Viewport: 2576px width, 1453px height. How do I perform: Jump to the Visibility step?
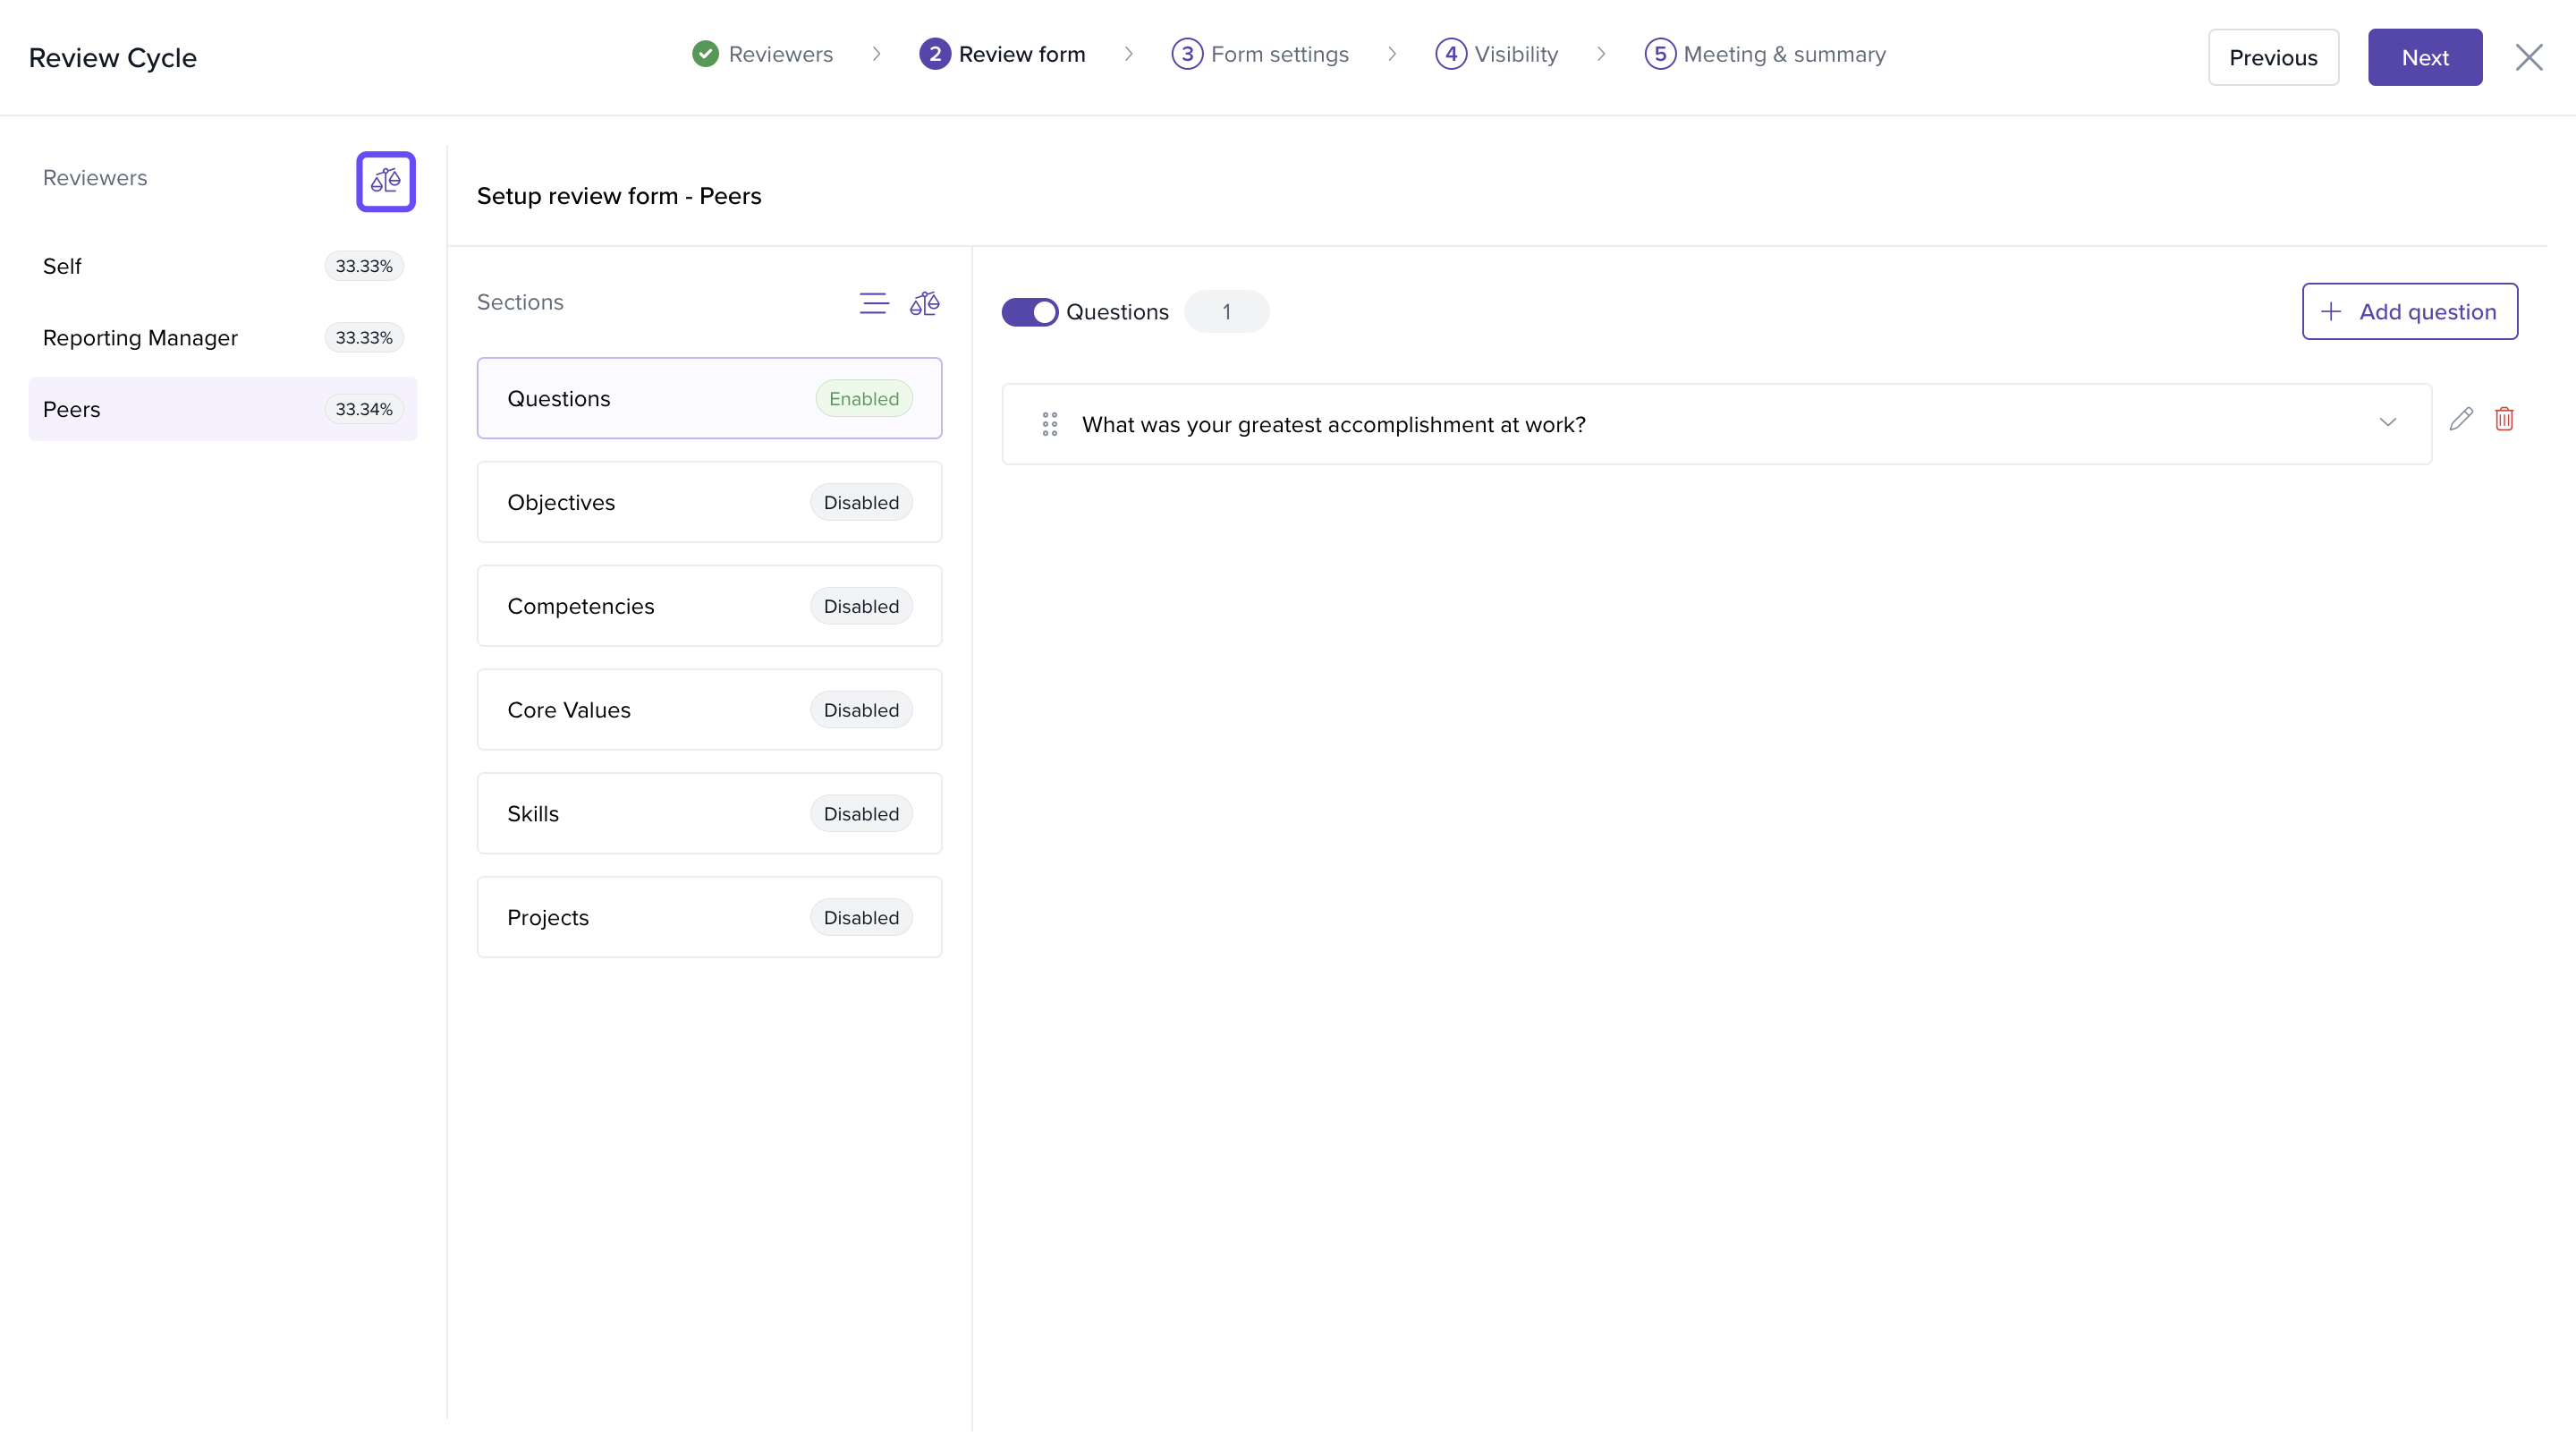(1497, 54)
